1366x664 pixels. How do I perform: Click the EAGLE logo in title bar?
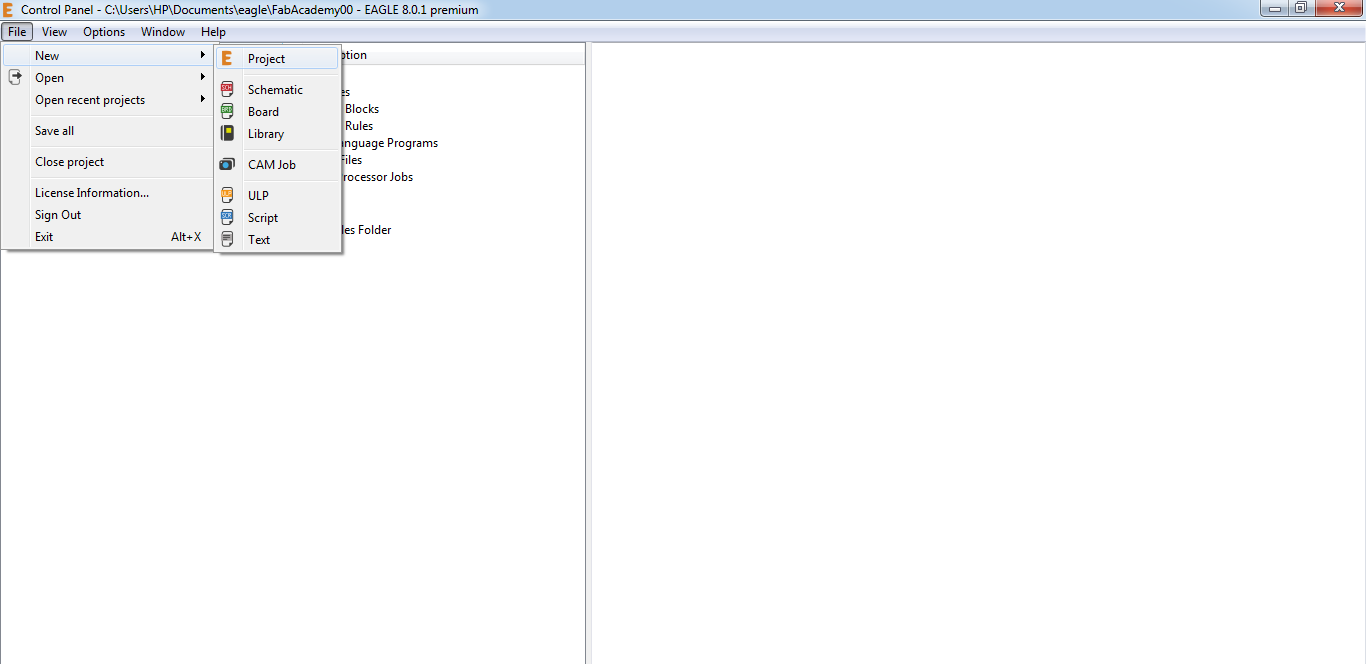point(8,9)
